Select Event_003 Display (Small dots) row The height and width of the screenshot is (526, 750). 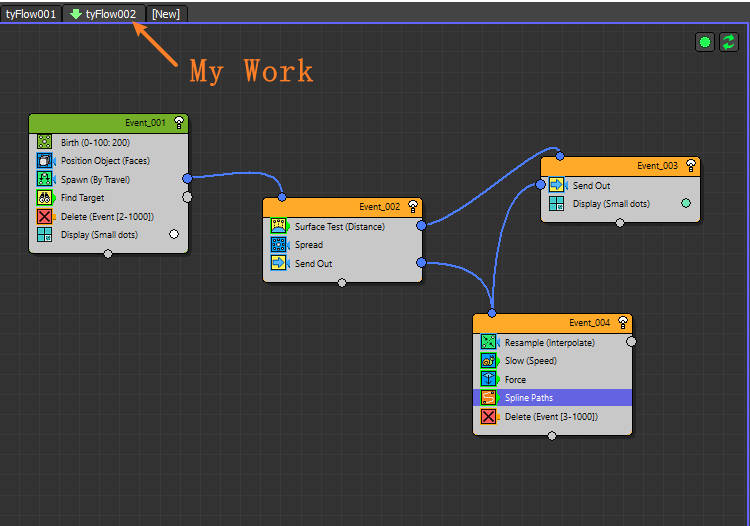coord(620,203)
